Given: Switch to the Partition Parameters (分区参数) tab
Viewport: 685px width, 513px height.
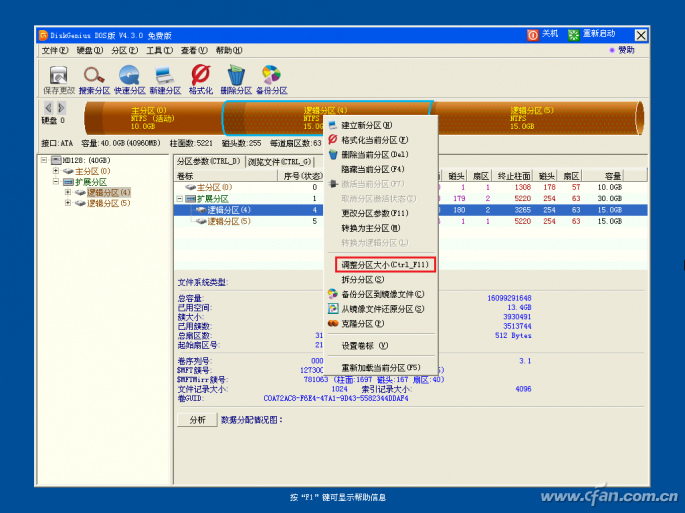Looking at the screenshot, I should coord(209,162).
